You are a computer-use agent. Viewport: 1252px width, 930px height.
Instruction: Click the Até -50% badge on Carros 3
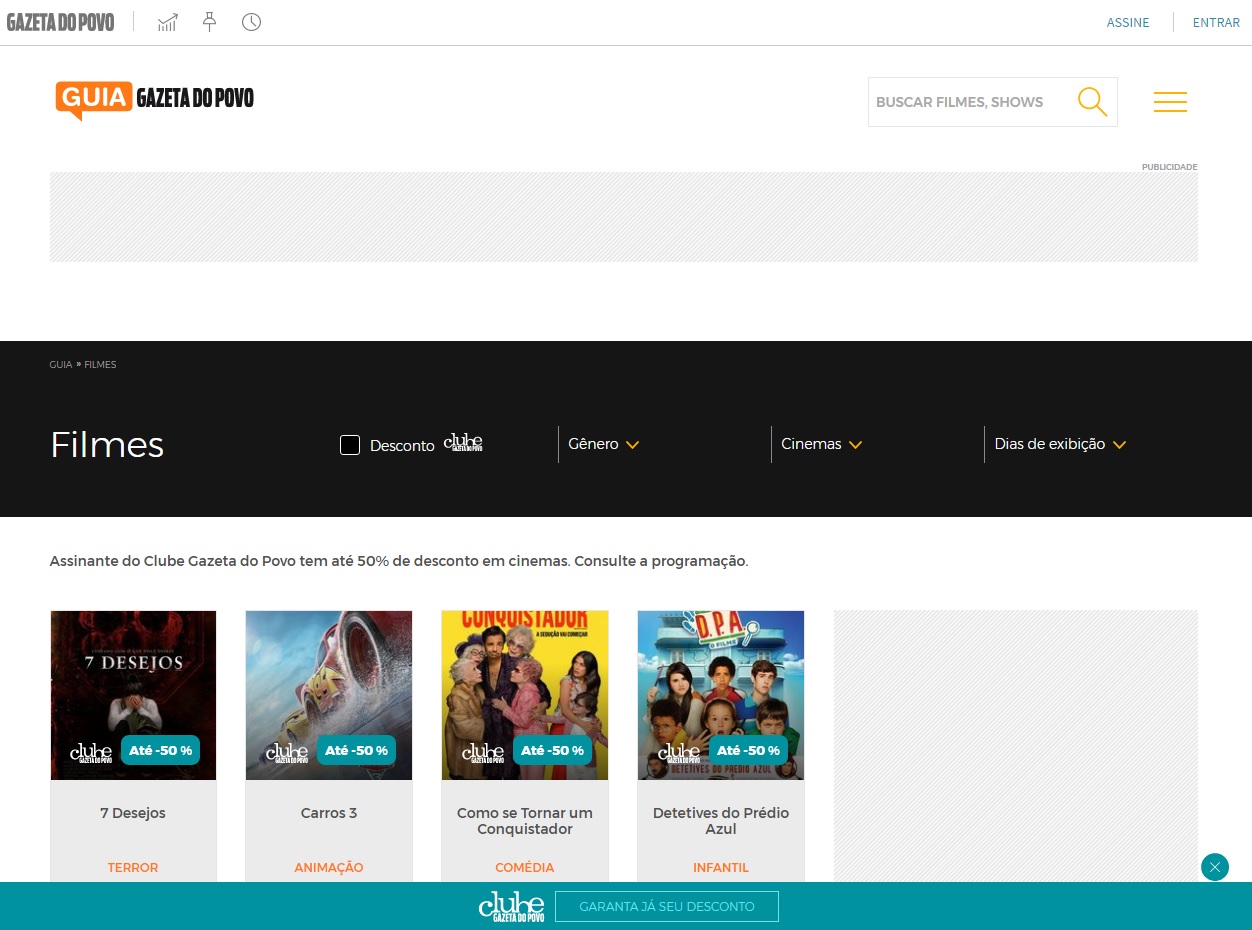356,750
